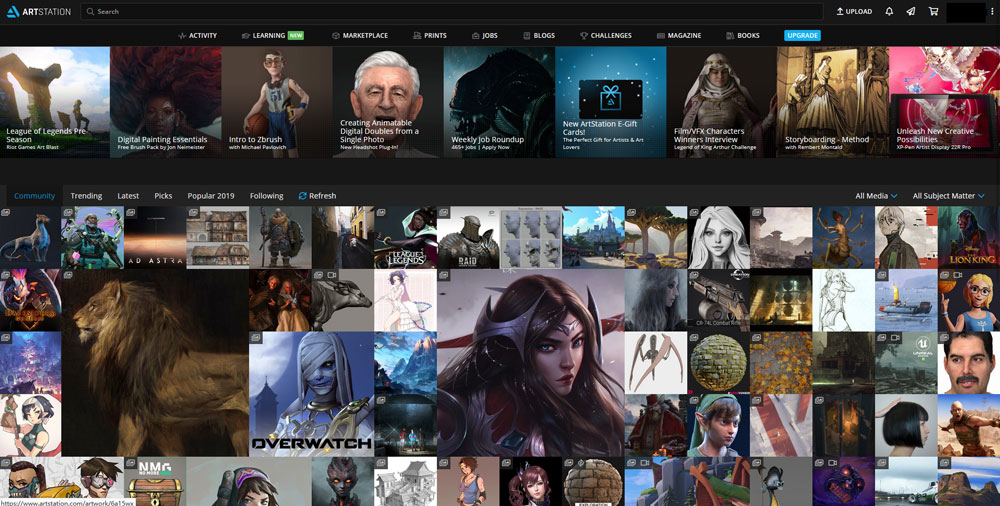Open the Overwatch artwork thumbnail

(310, 394)
